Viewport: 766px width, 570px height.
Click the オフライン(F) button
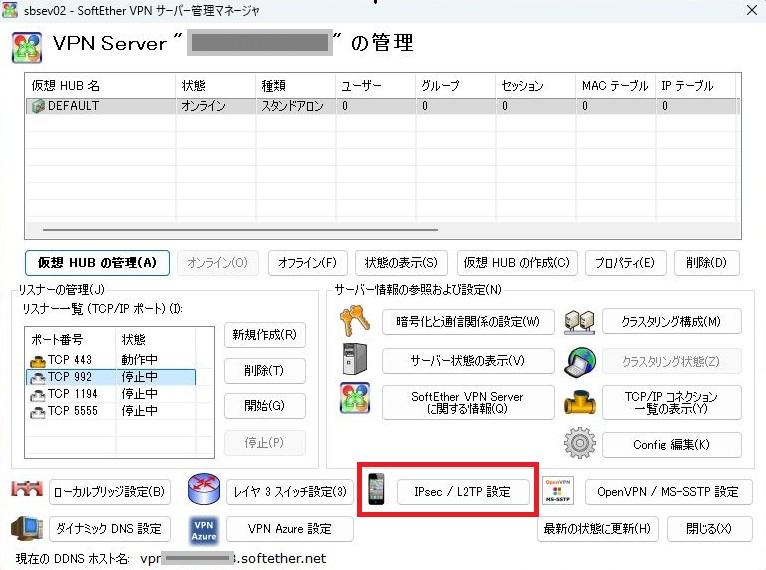pyautogui.click(x=308, y=263)
